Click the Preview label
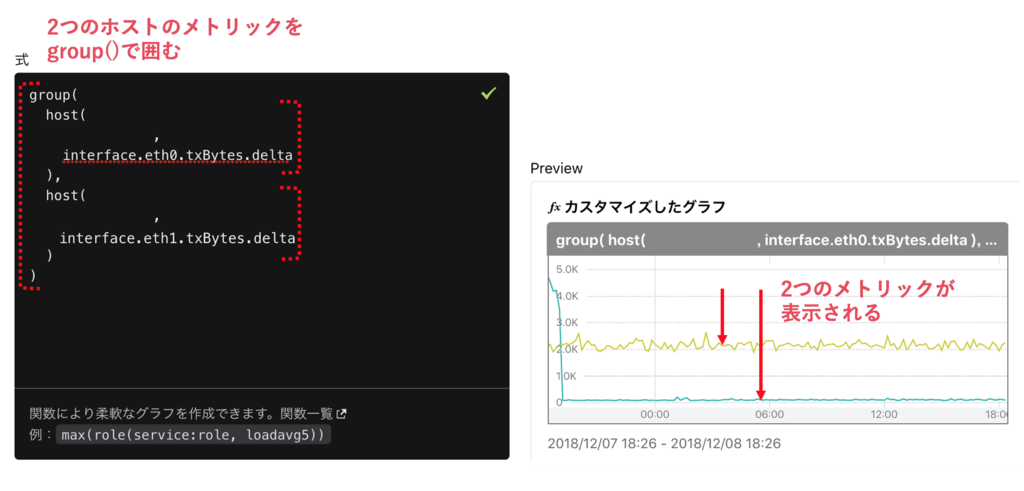The height and width of the screenshot is (491, 1024). click(556, 168)
